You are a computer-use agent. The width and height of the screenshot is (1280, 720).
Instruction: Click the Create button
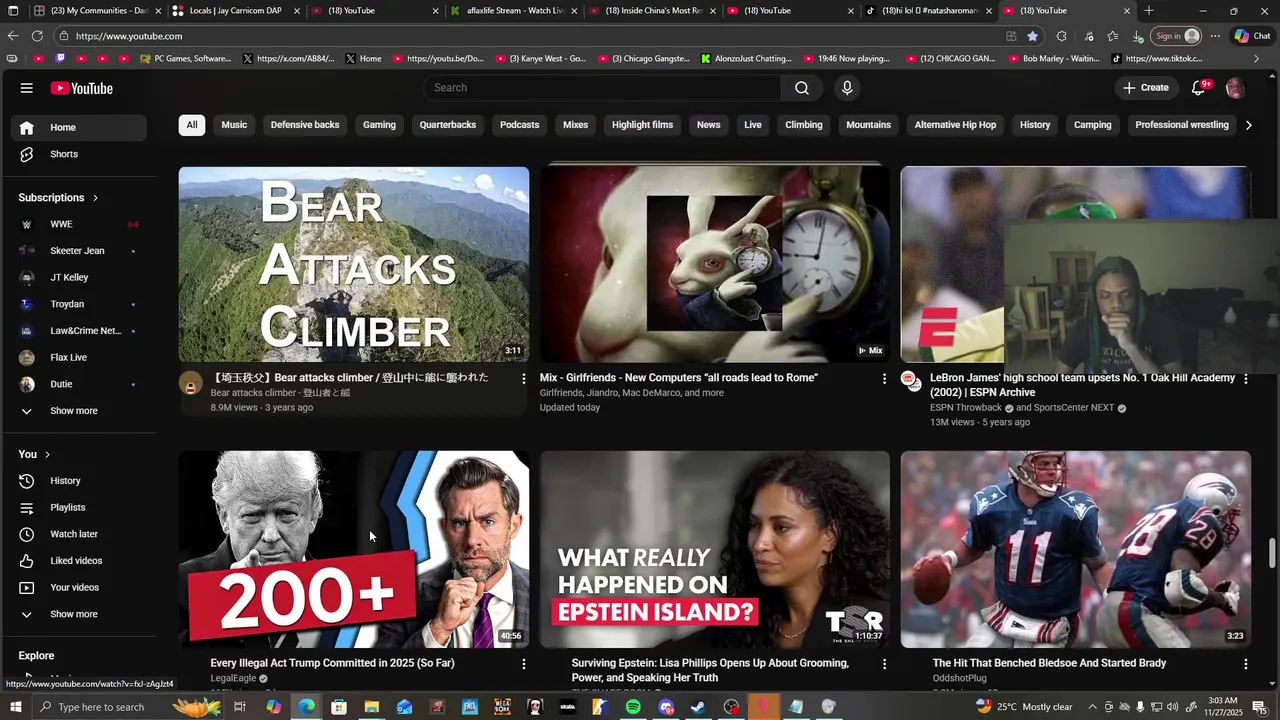pos(1146,88)
